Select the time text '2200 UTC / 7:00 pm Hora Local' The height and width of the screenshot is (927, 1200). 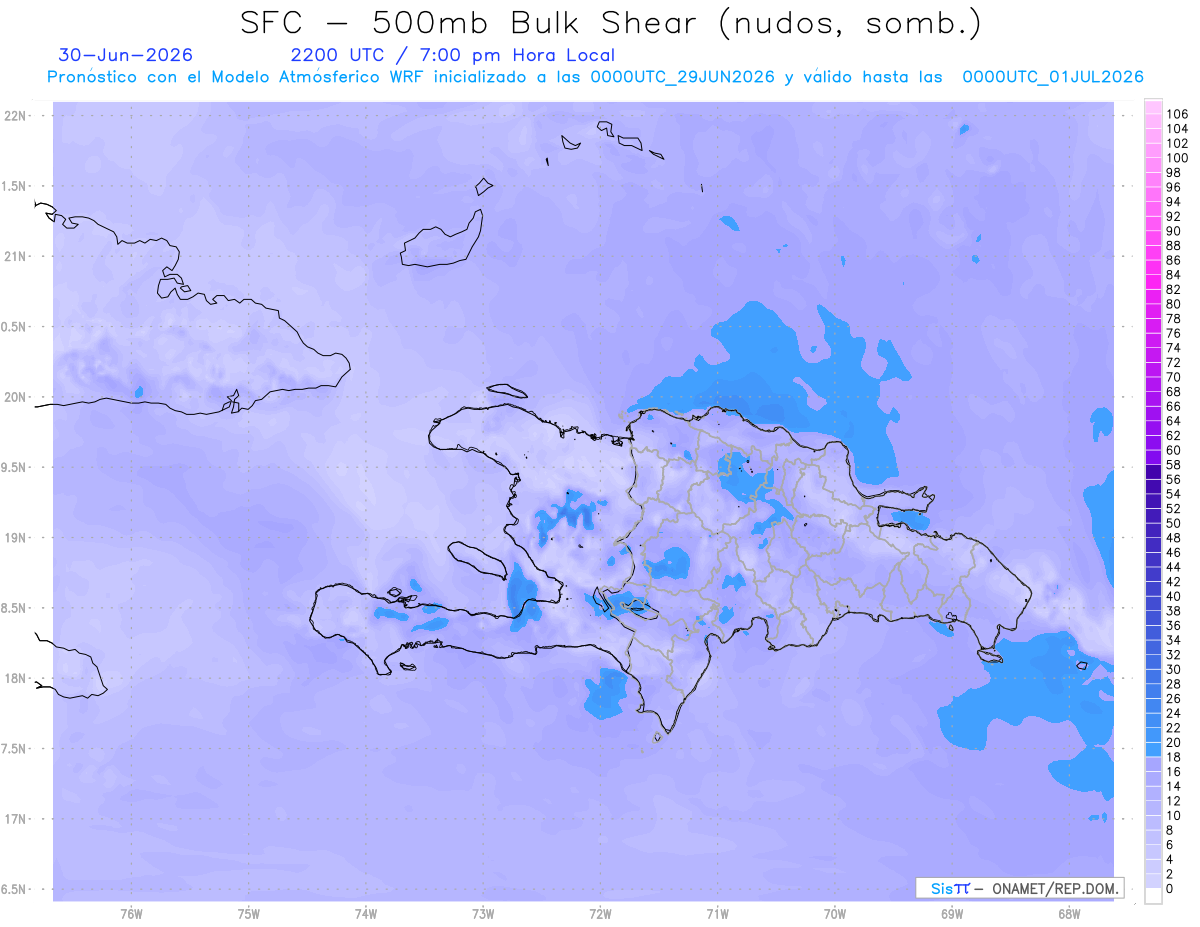click(x=452, y=55)
